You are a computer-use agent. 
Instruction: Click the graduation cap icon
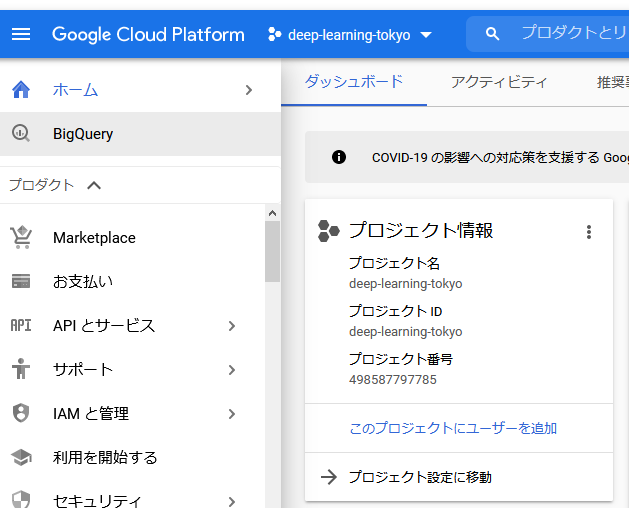21,457
